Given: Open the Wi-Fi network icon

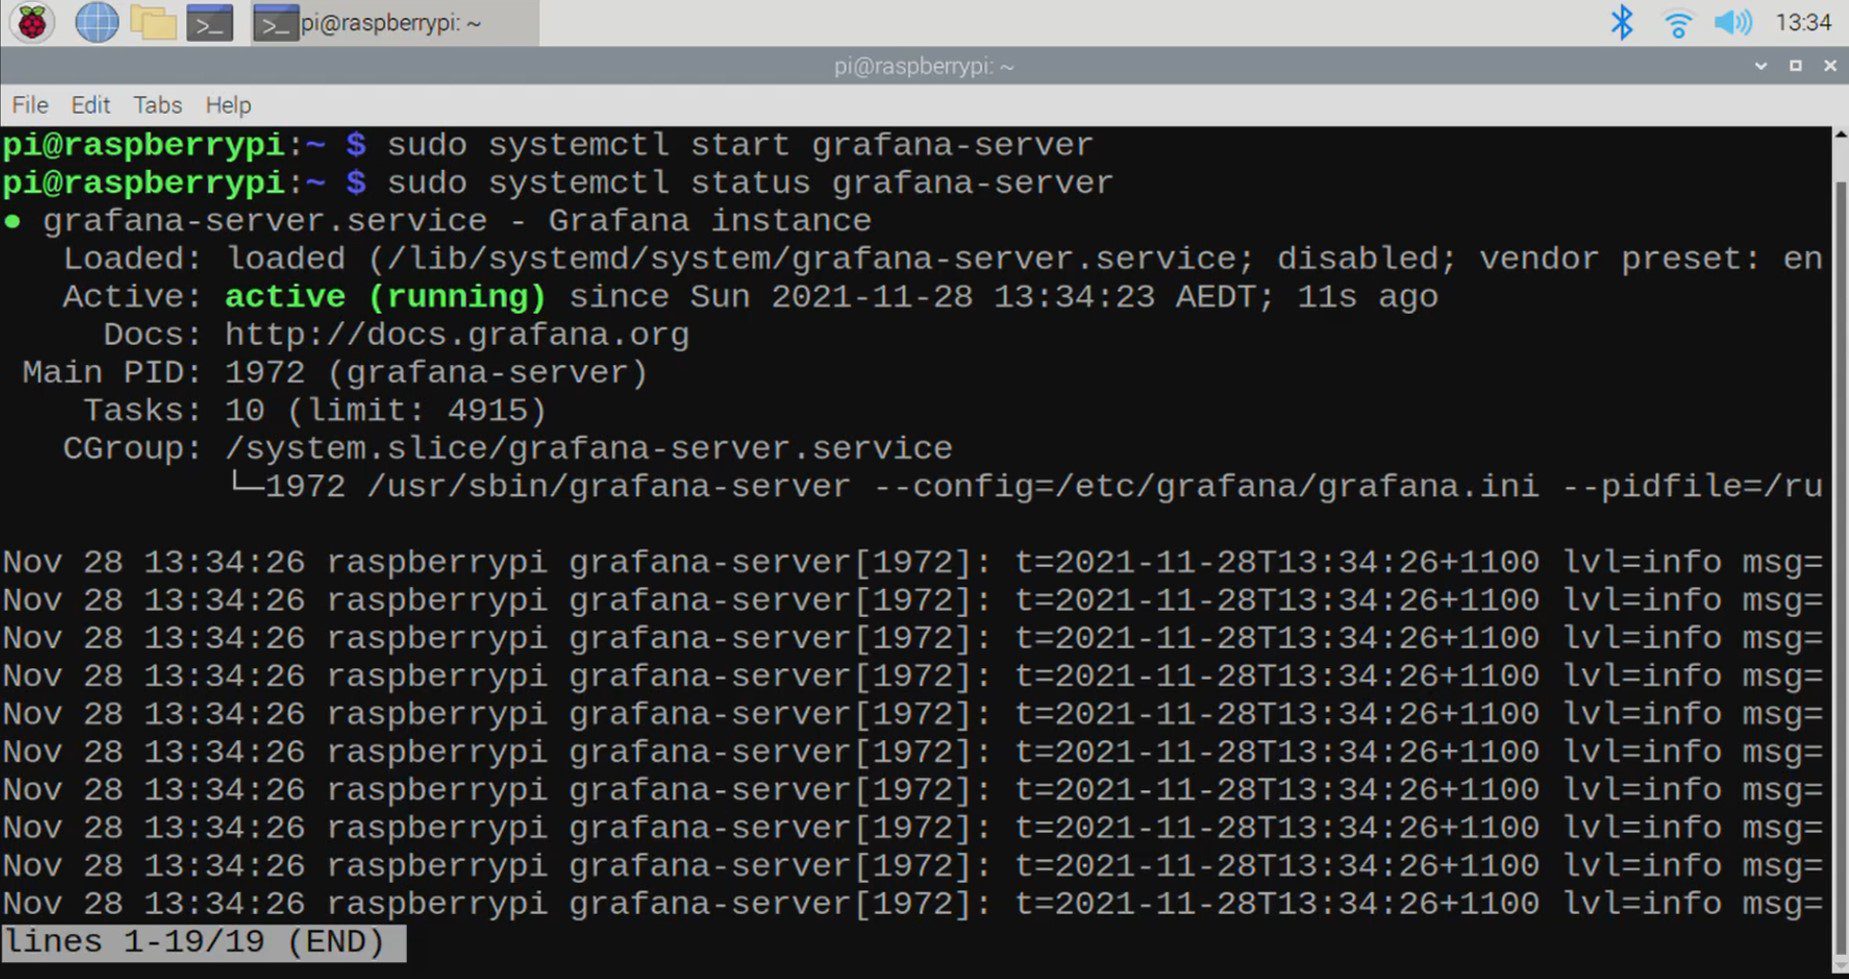Looking at the screenshot, I should click(x=1677, y=23).
